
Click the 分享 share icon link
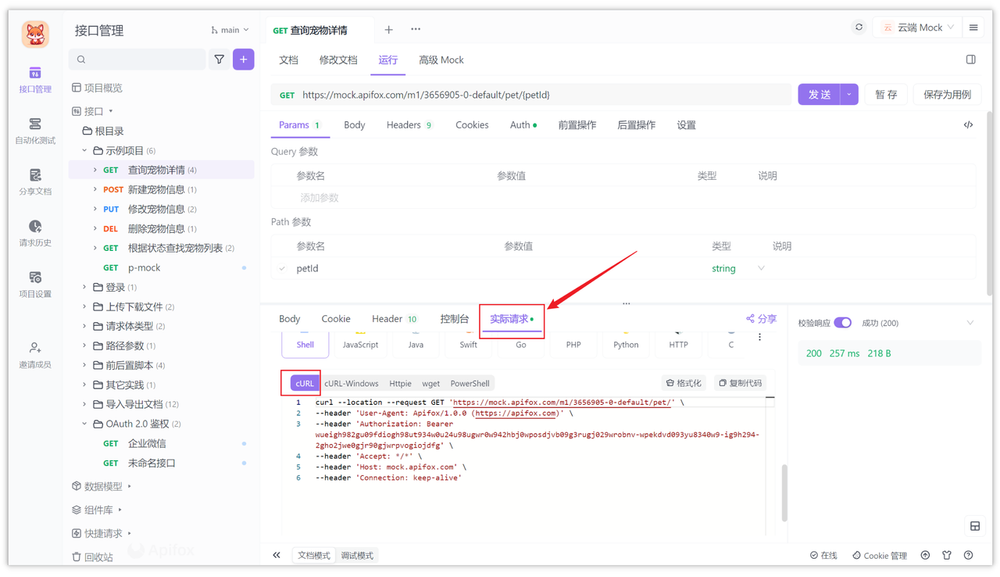coord(761,319)
